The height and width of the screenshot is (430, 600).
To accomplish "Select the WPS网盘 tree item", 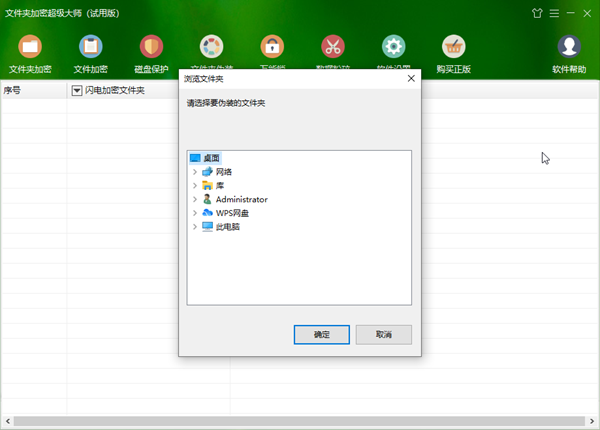I will [225, 213].
